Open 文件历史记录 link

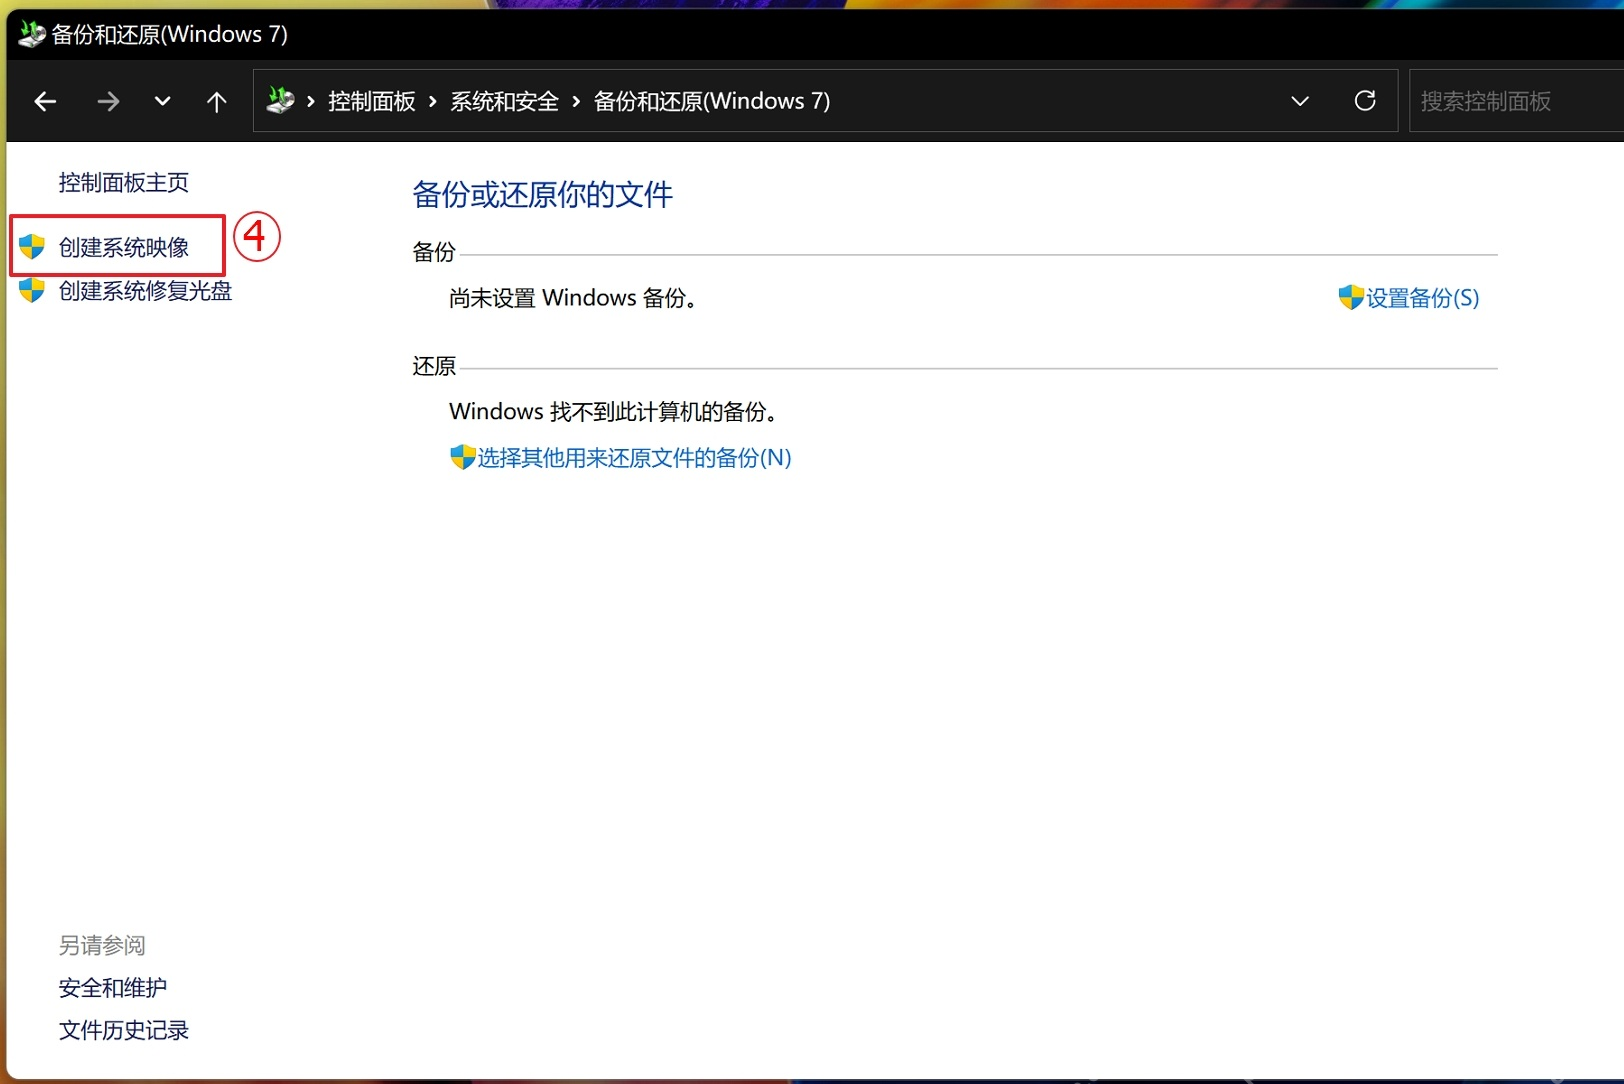(x=124, y=1030)
